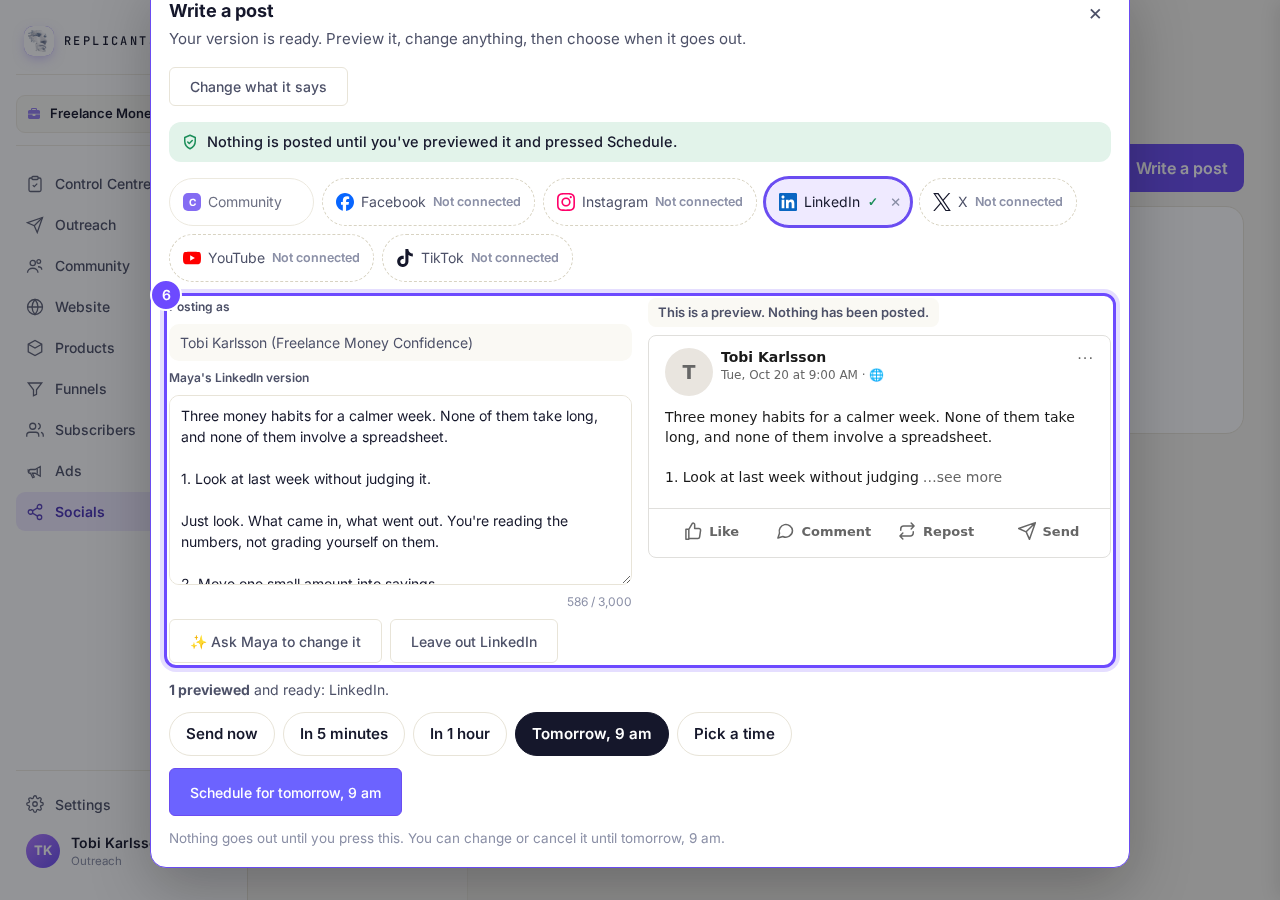Click Ask Maya to change it
The image size is (1280, 900).
tap(275, 641)
